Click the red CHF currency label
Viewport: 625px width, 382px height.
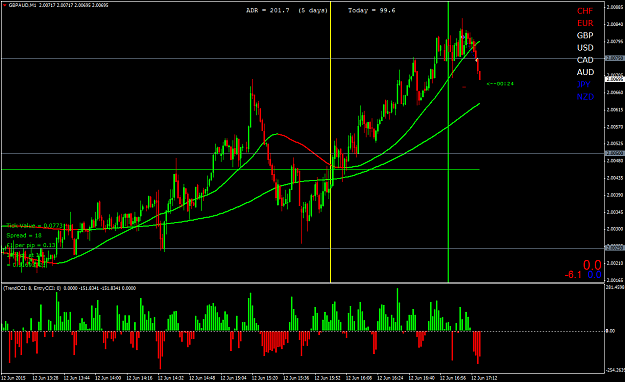585,11
